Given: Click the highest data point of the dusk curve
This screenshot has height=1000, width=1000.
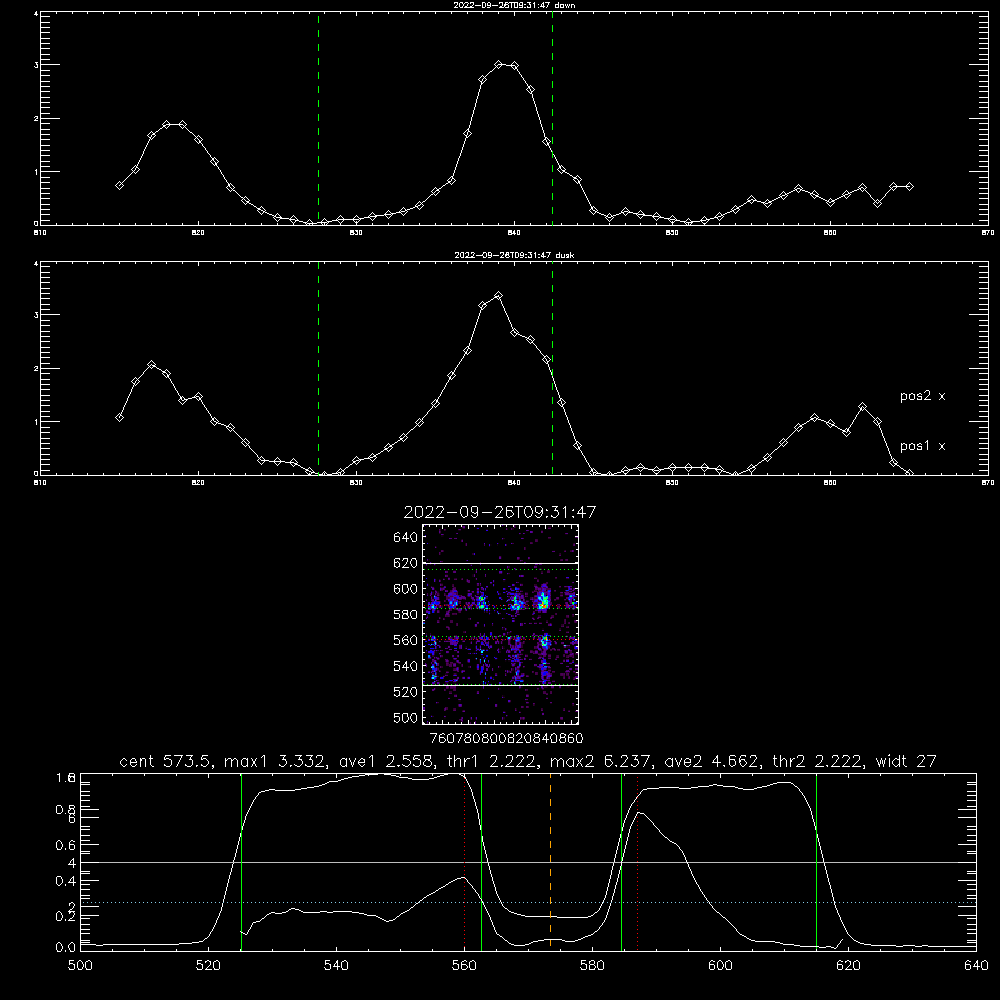Looking at the screenshot, I should tap(498, 296).
